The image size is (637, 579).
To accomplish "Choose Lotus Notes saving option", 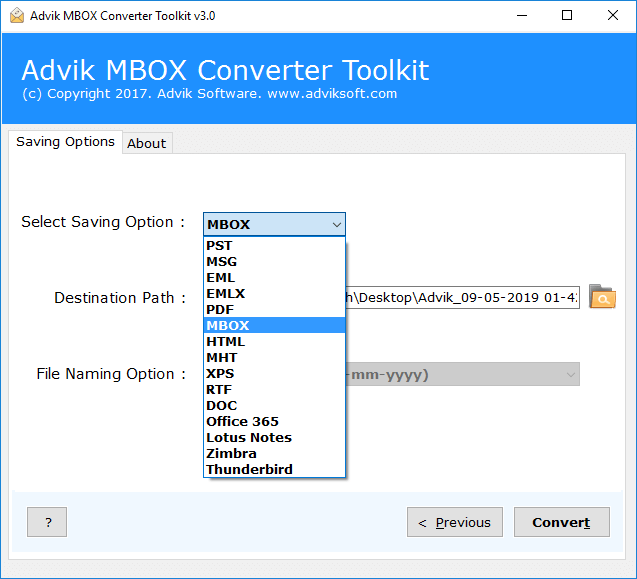I will coord(274,437).
